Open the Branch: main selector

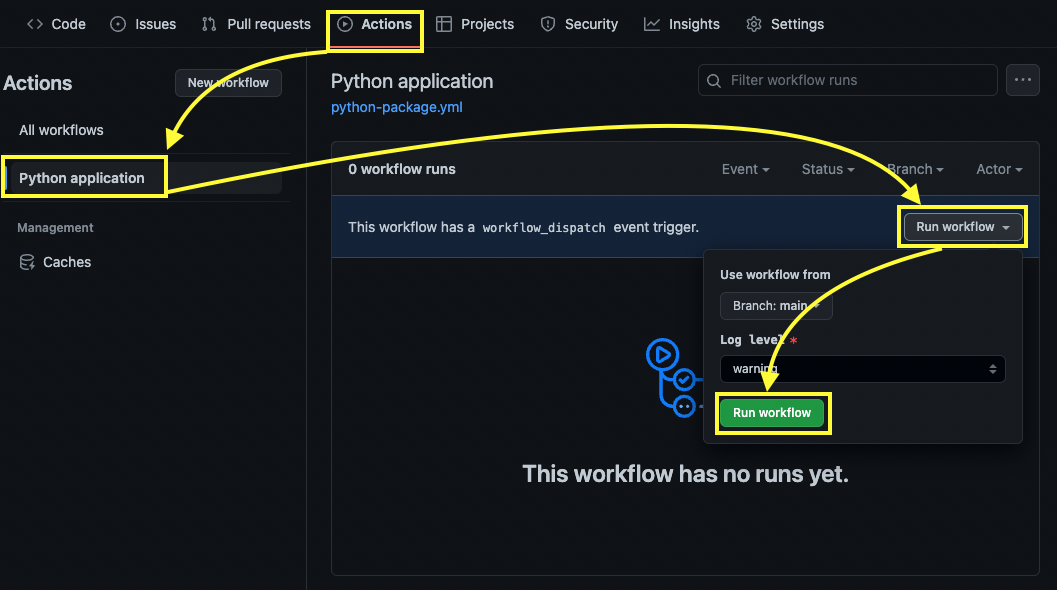776,306
